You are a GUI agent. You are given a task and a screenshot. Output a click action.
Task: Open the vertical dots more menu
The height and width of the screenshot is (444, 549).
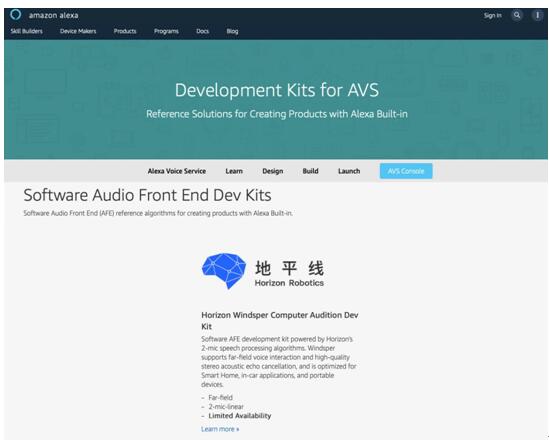pyautogui.click(x=537, y=15)
